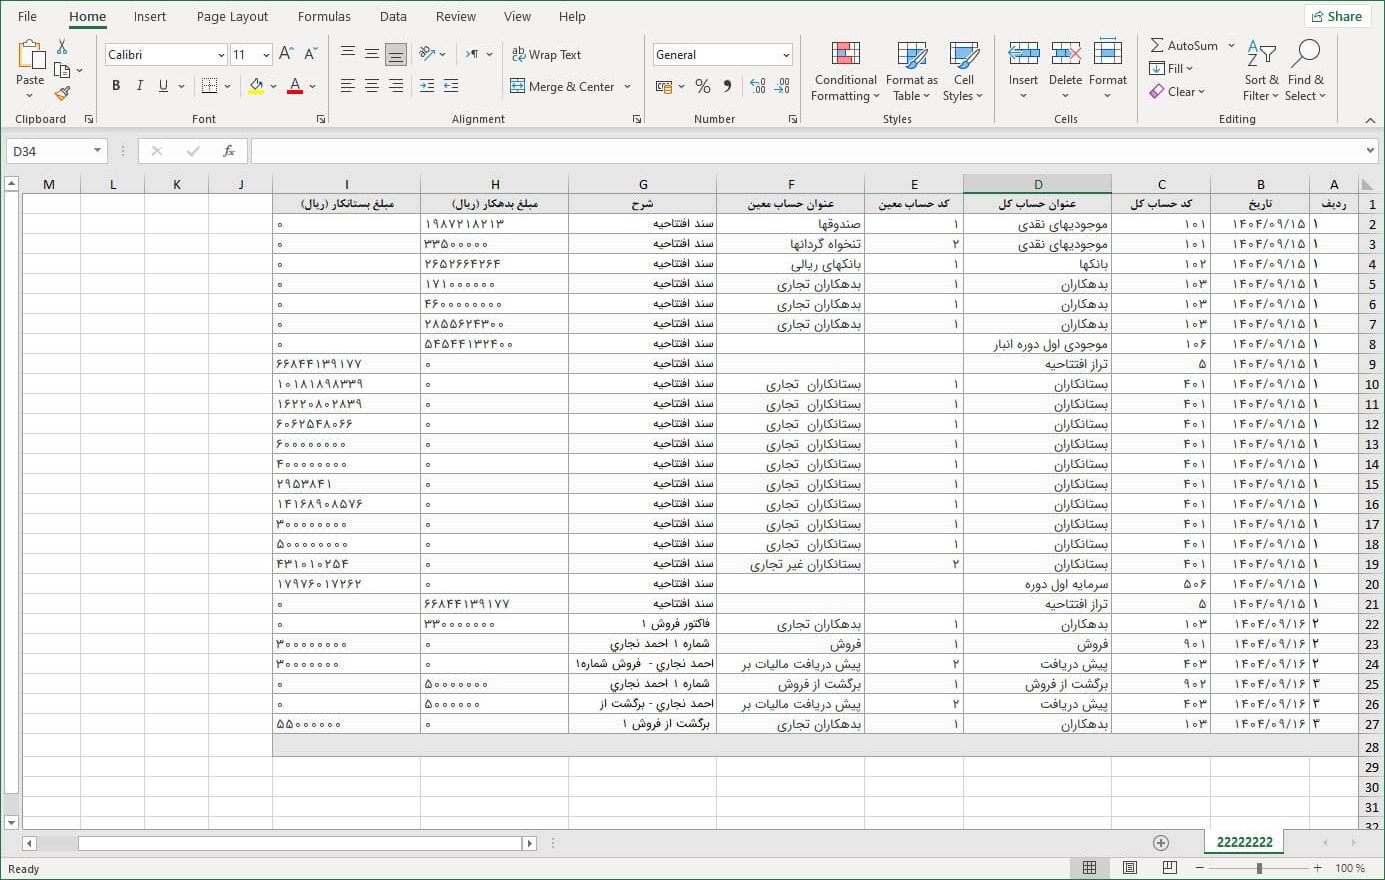This screenshot has height=880, width=1385.
Task: Toggle Italic formatting
Action: 140,86
